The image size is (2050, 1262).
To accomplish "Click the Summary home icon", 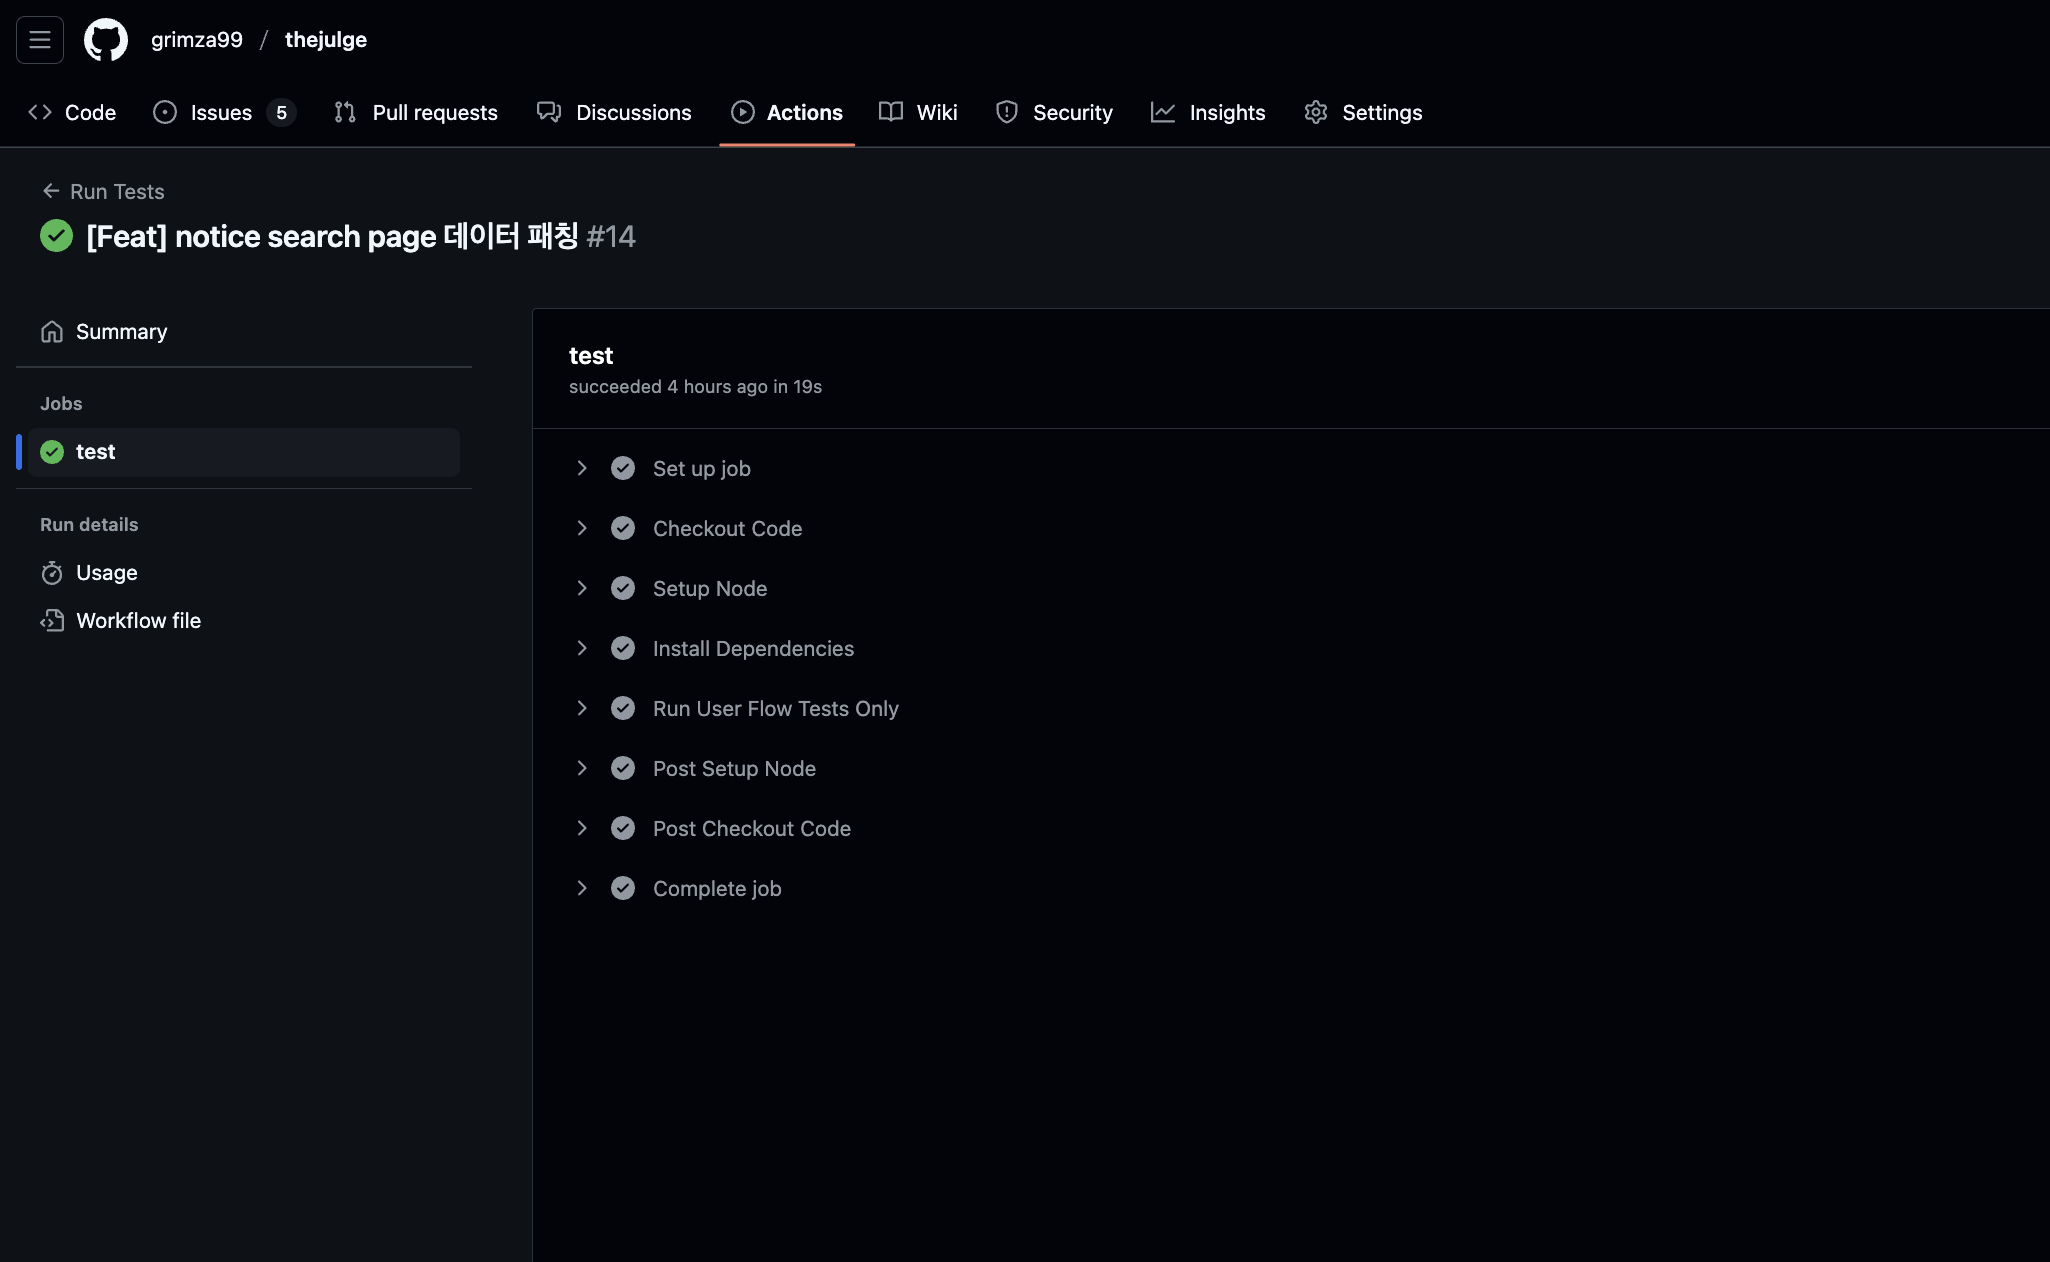I will [x=52, y=332].
